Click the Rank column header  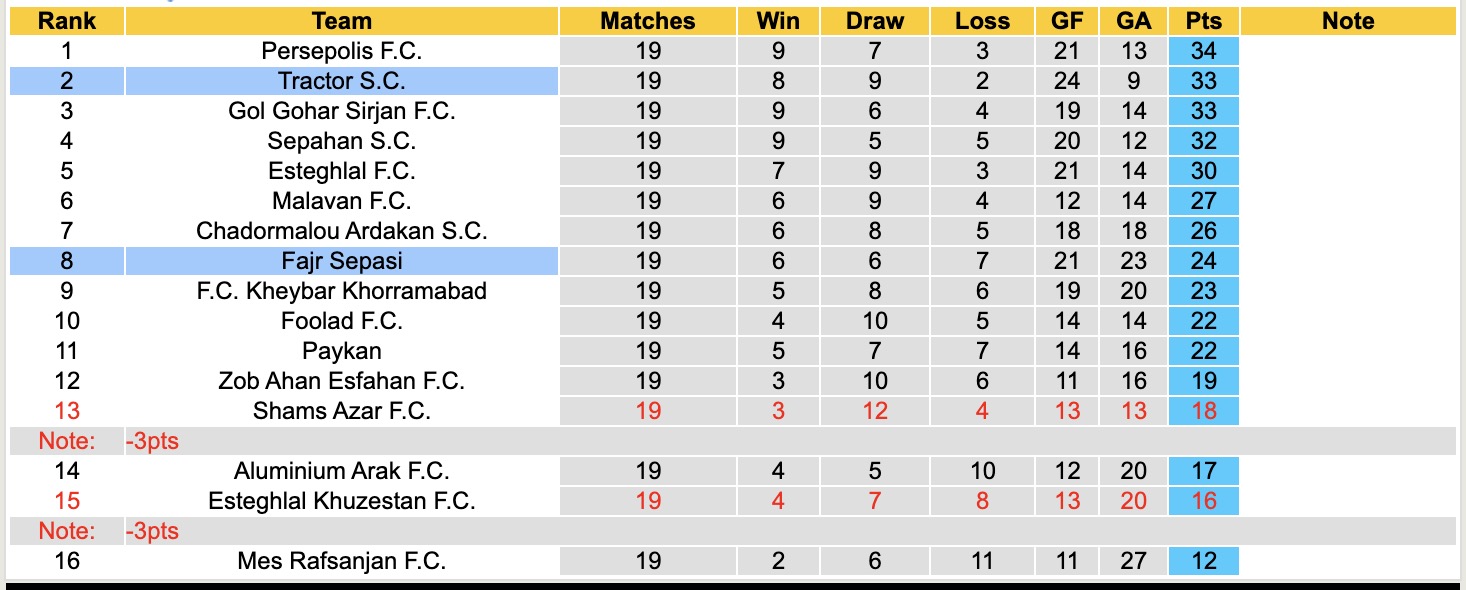pos(67,21)
